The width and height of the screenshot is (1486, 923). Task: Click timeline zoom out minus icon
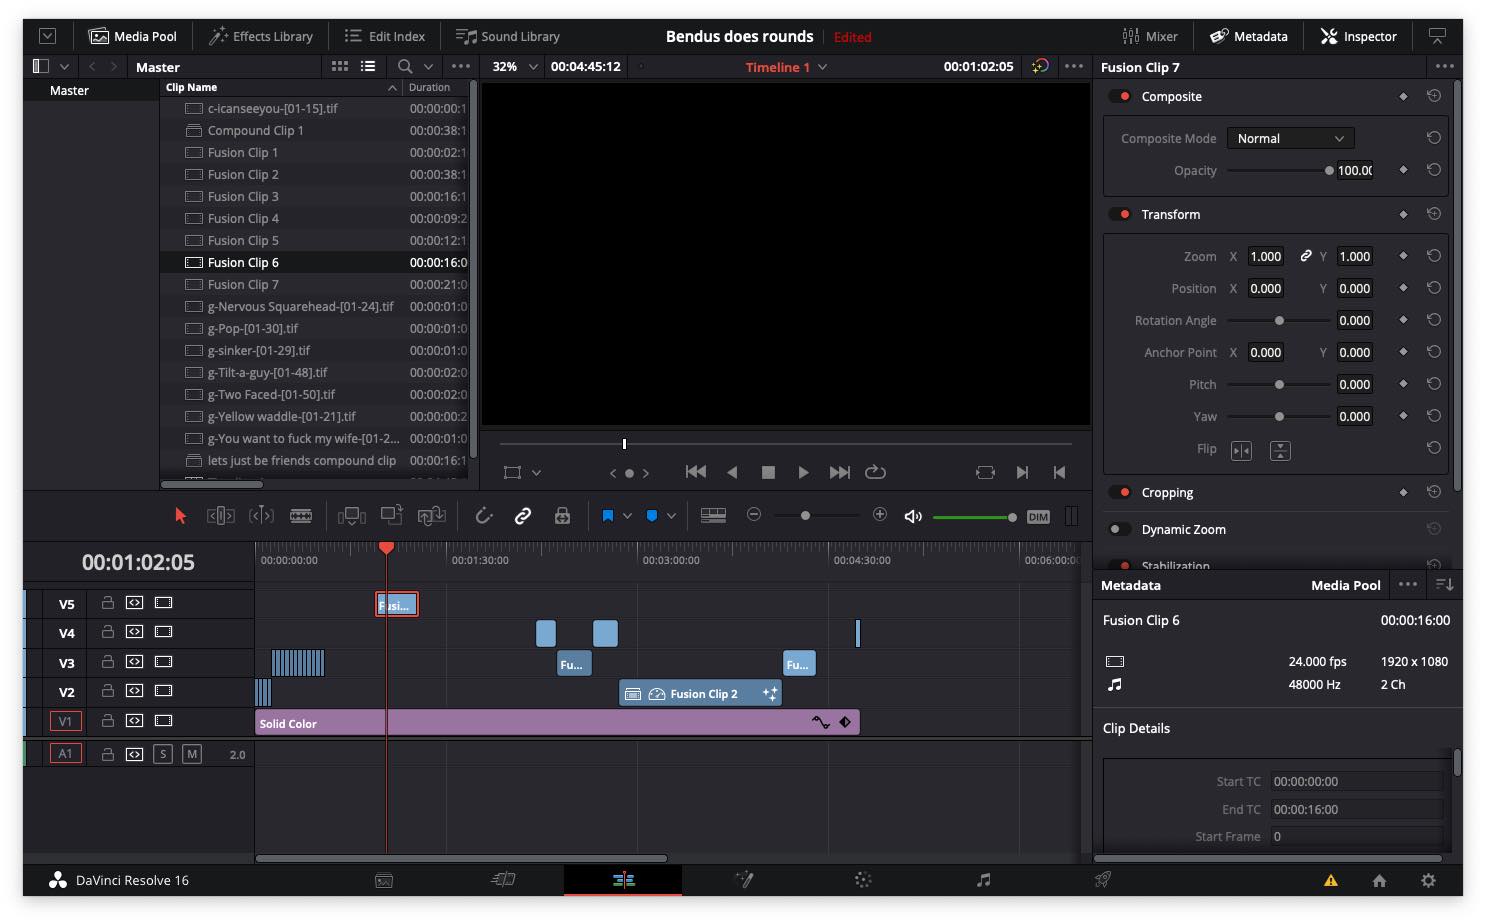tap(754, 515)
